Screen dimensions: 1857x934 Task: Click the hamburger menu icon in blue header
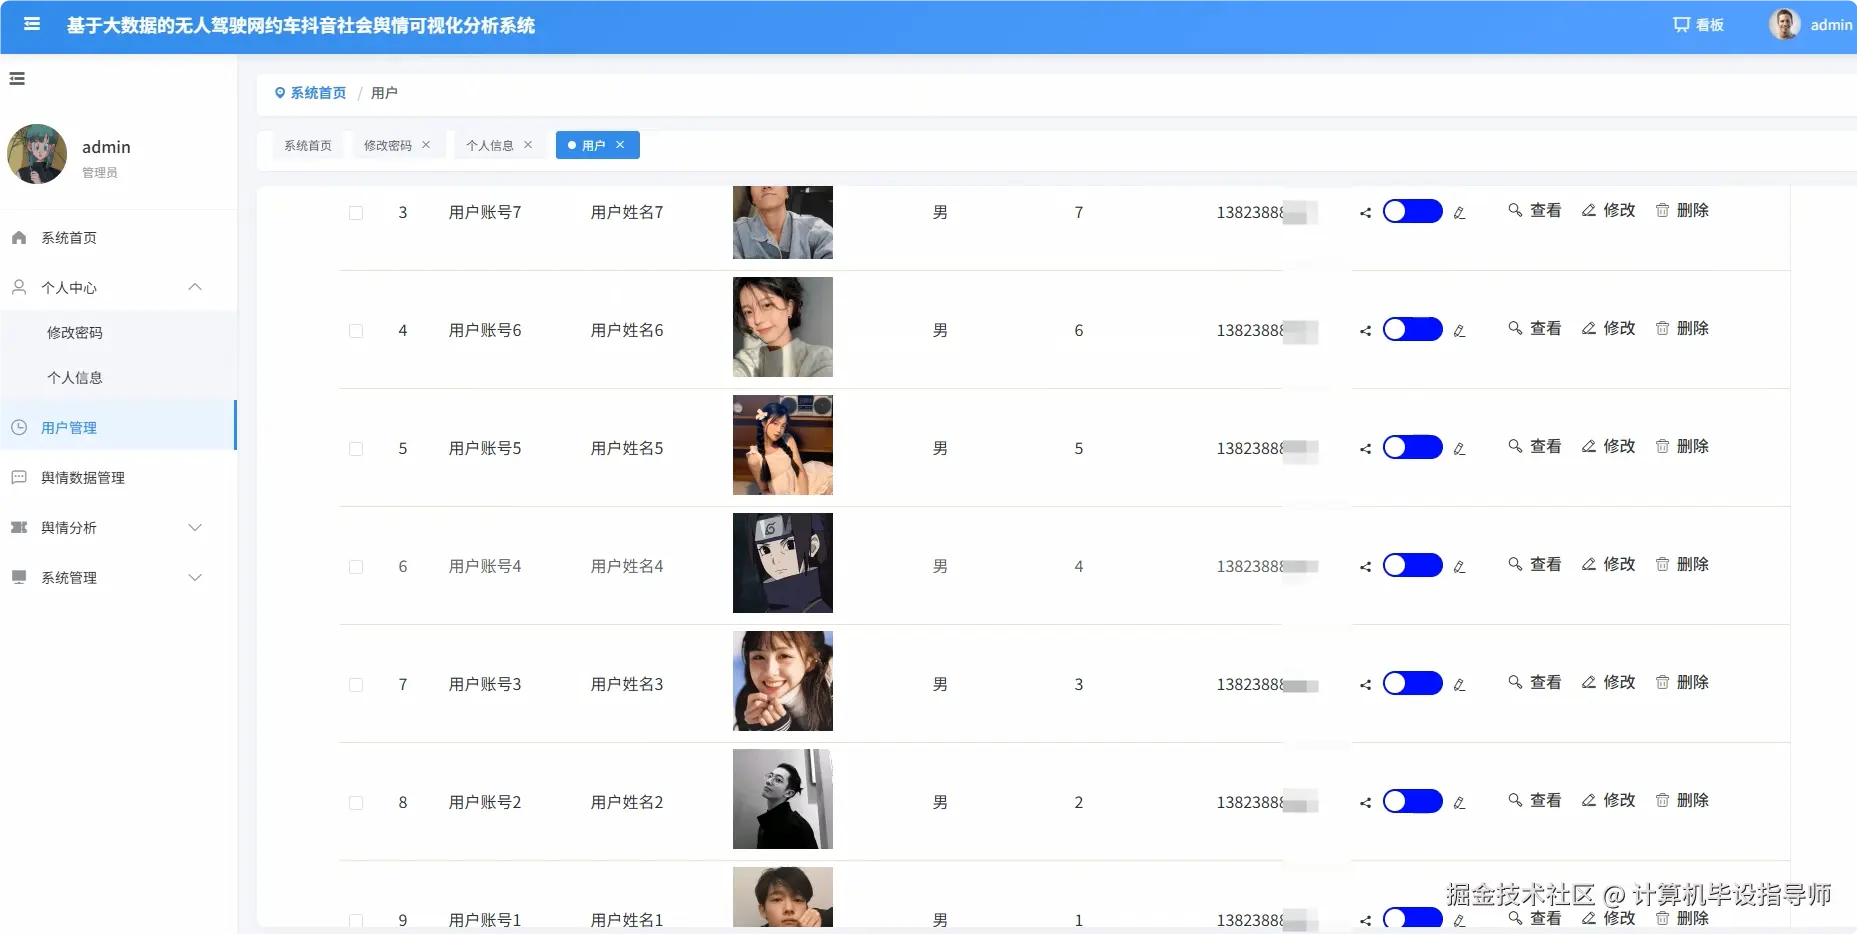32,24
